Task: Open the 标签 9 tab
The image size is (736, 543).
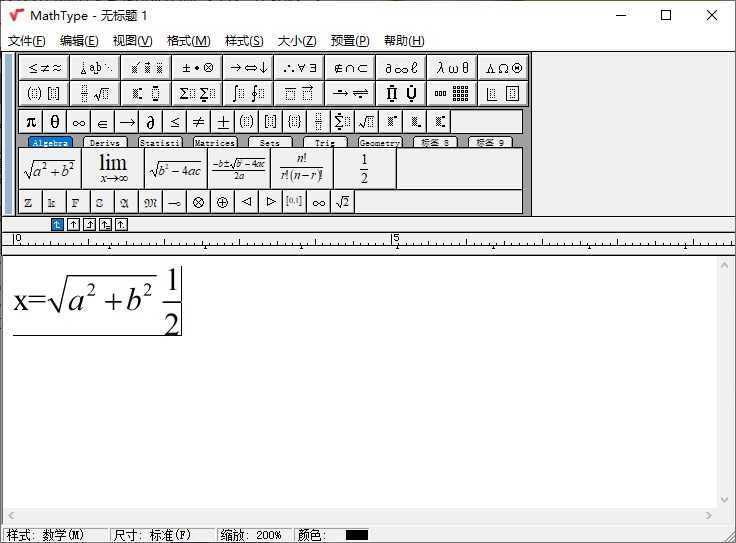Action: pos(490,142)
